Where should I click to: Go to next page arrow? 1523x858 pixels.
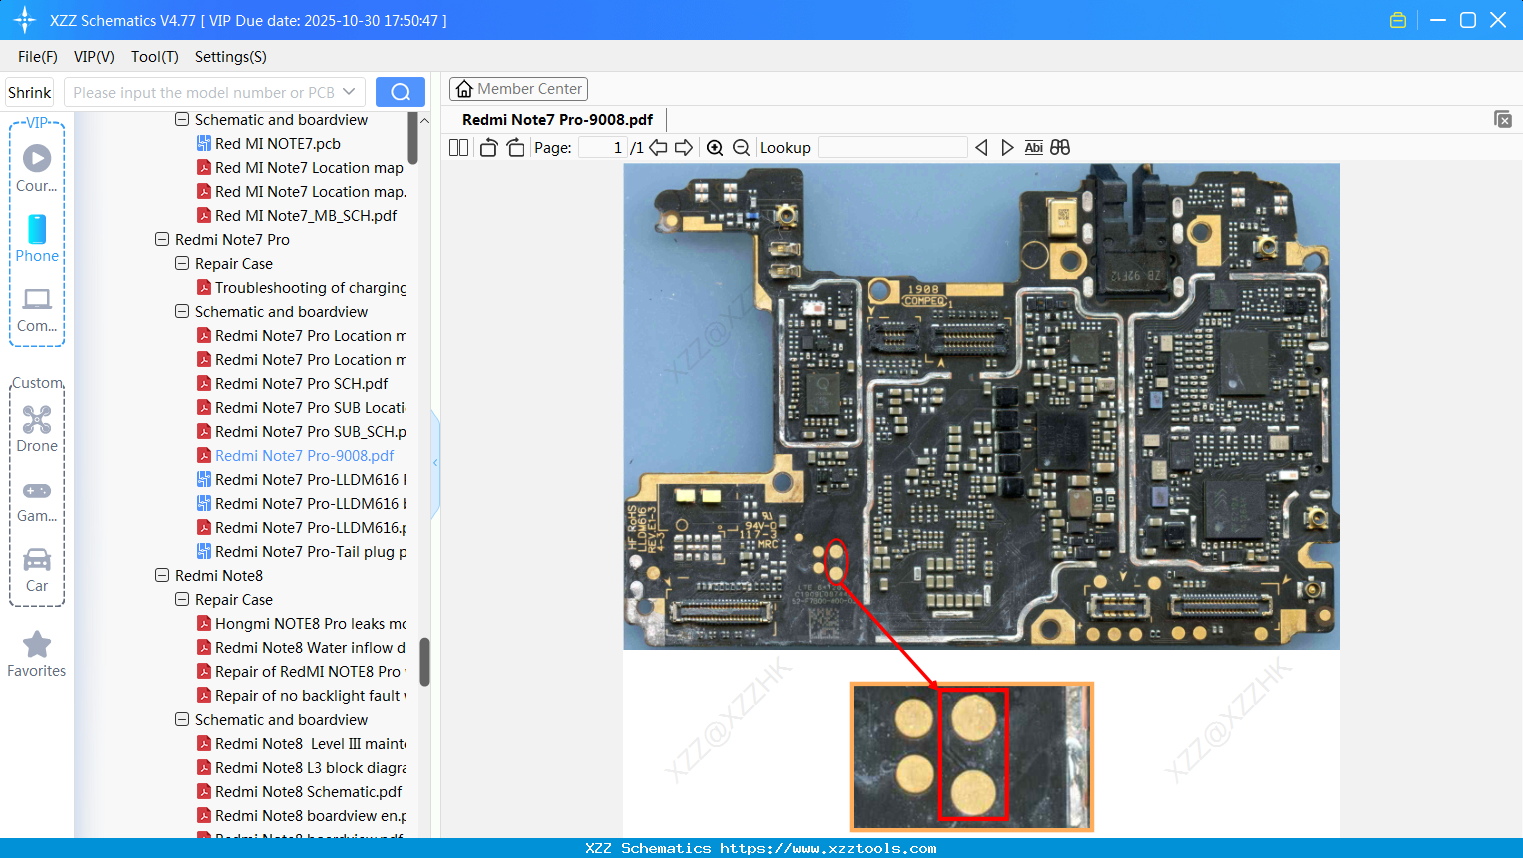pyautogui.click(x=684, y=148)
